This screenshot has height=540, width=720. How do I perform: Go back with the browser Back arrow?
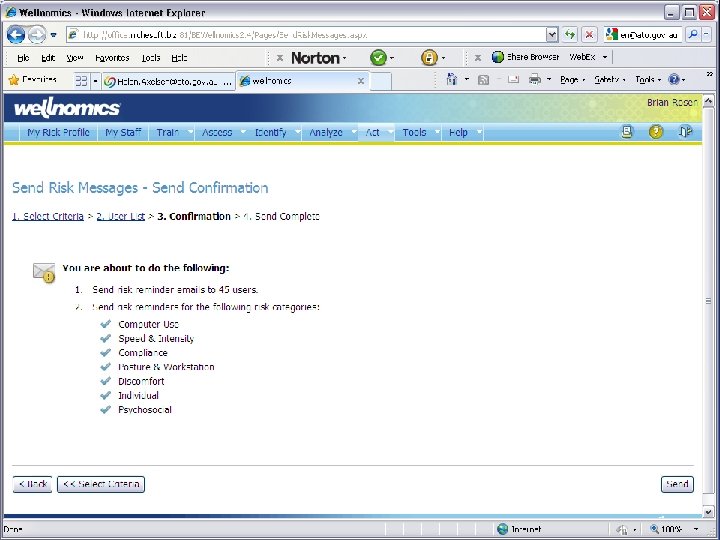point(16,34)
